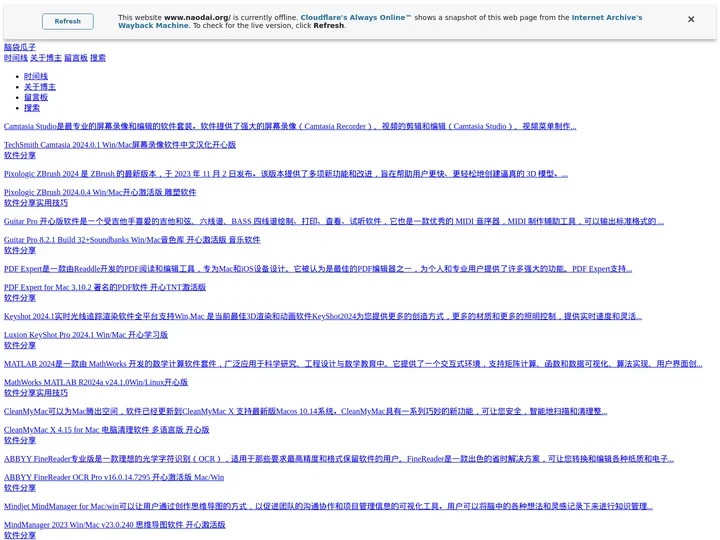Click 实用技巧 category under Pixologic ZBrush post
The height and width of the screenshot is (540, 720).
click(52, 202)
